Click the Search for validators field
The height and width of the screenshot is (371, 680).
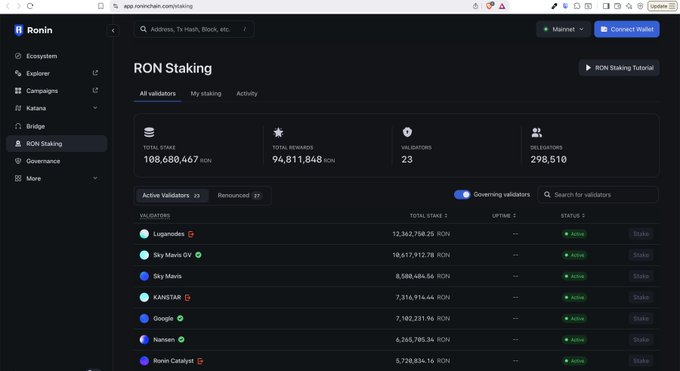click(598, 195)
